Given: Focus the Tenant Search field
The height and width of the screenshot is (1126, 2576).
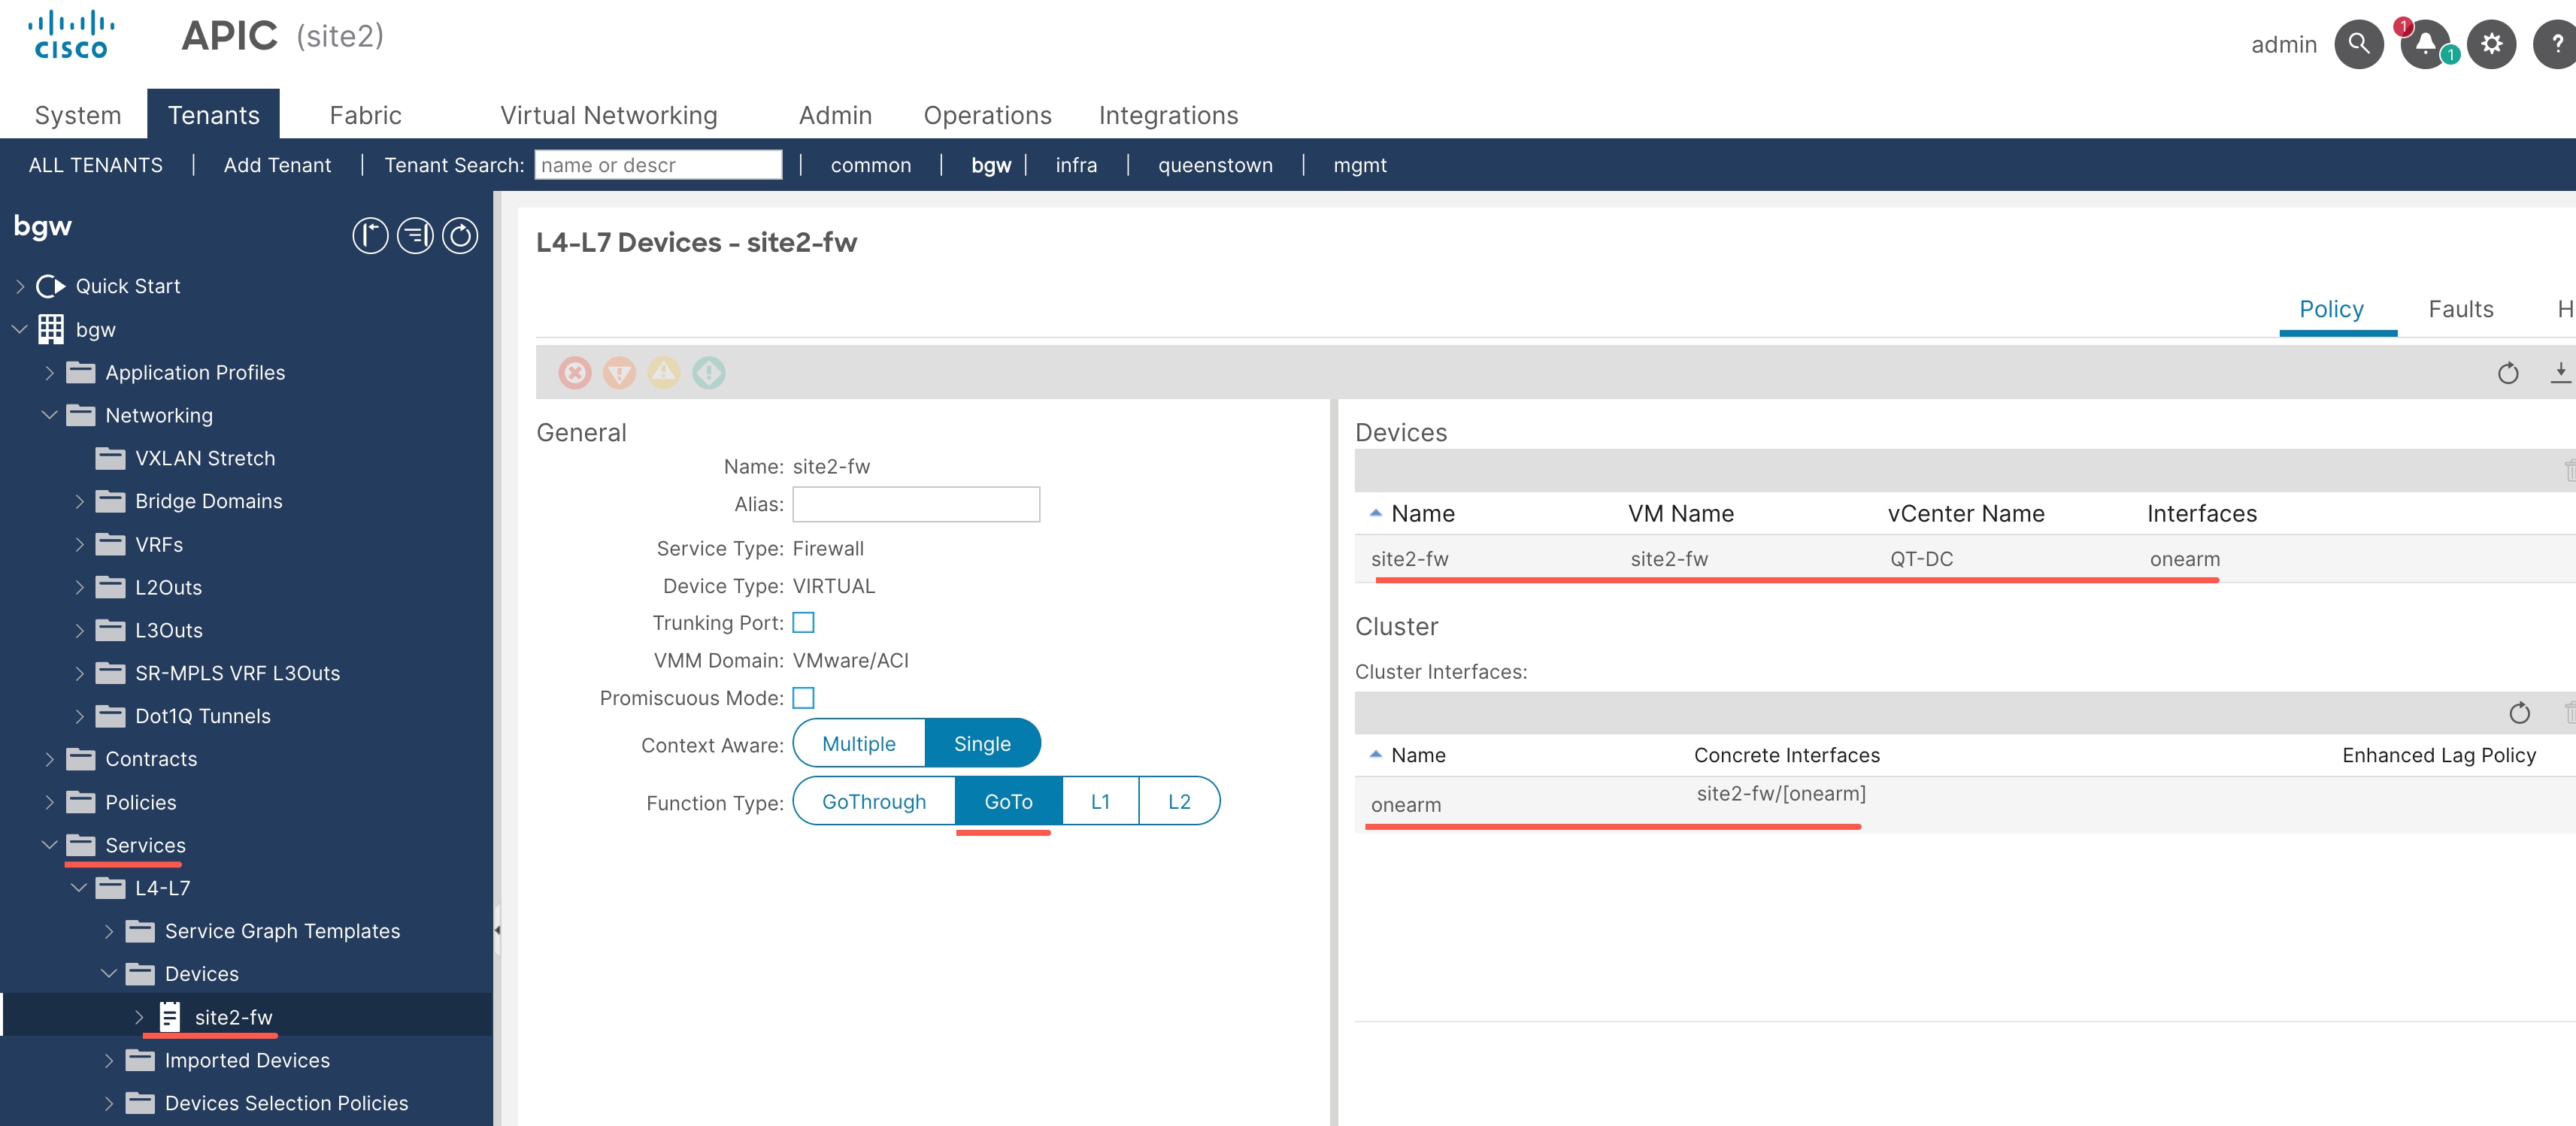Looking at the screenshot, I should pyautogui.click(x=658, y=165).
